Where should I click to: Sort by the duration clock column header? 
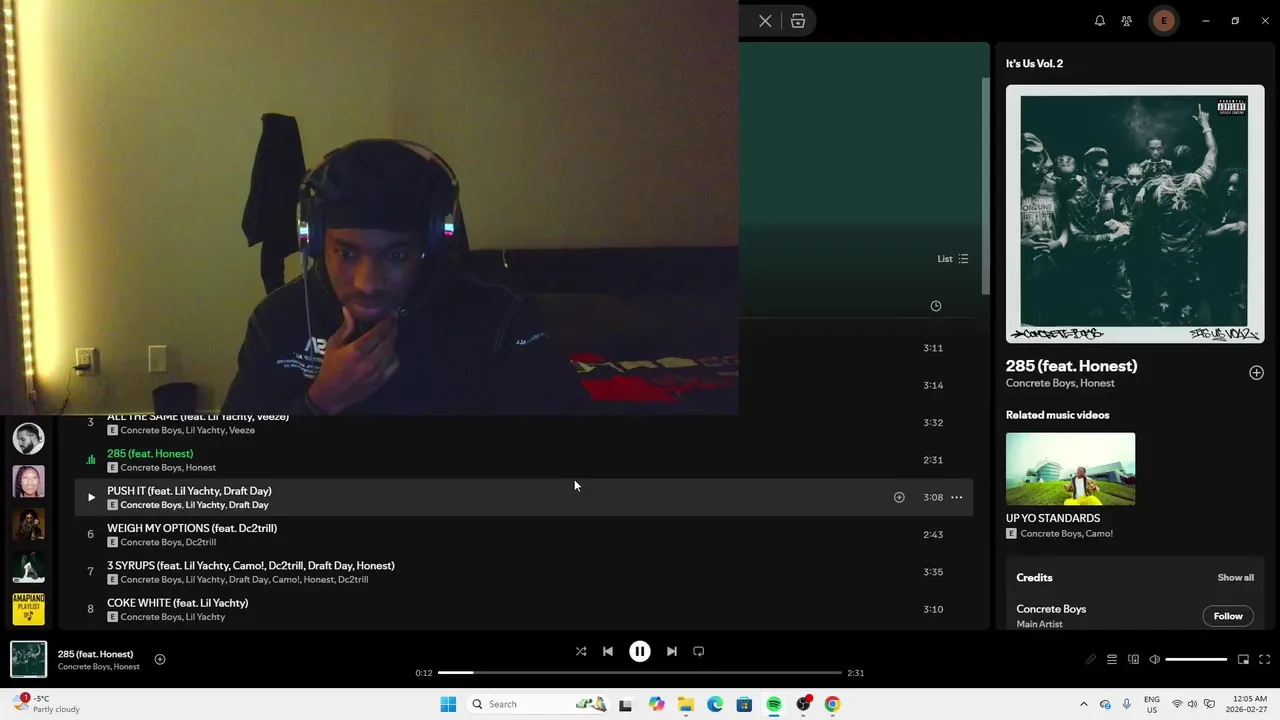(x=936, y=306)
